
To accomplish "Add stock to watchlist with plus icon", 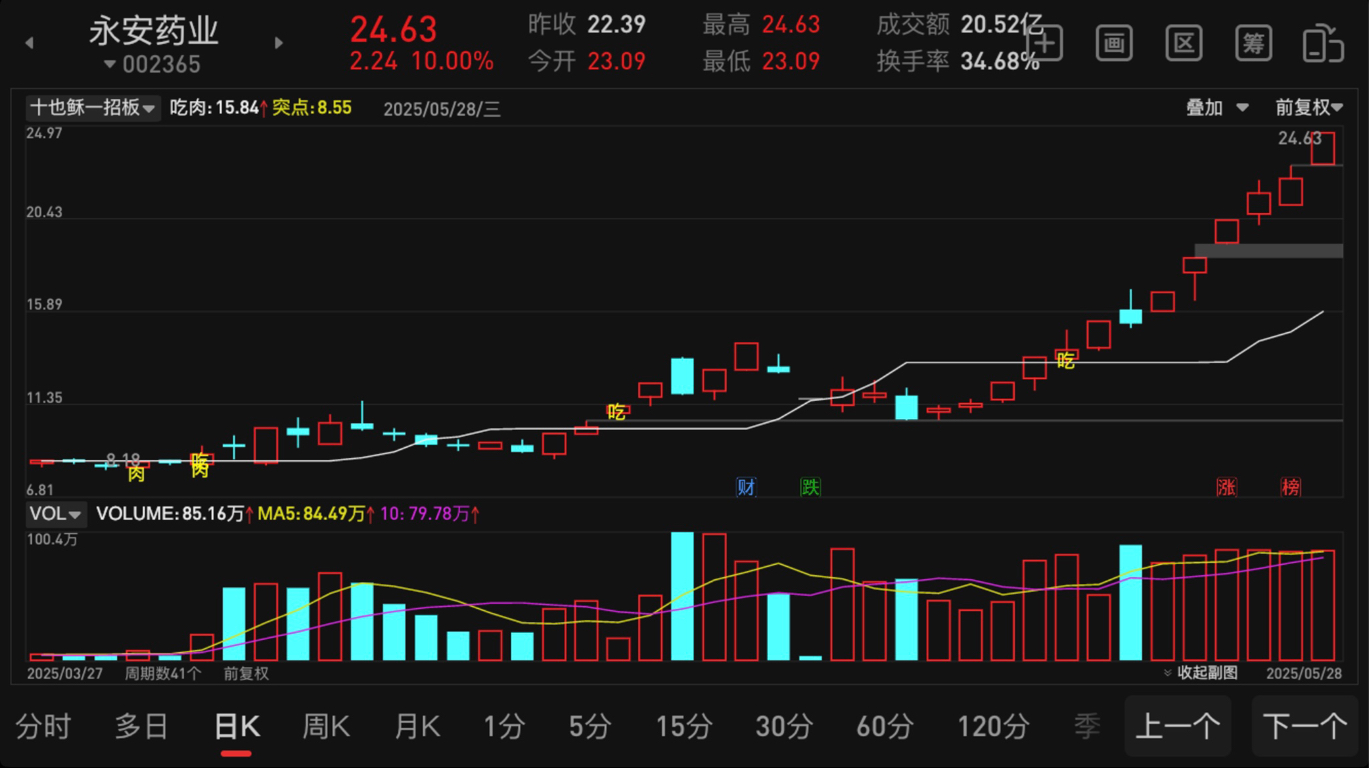I will [1044, 43].
